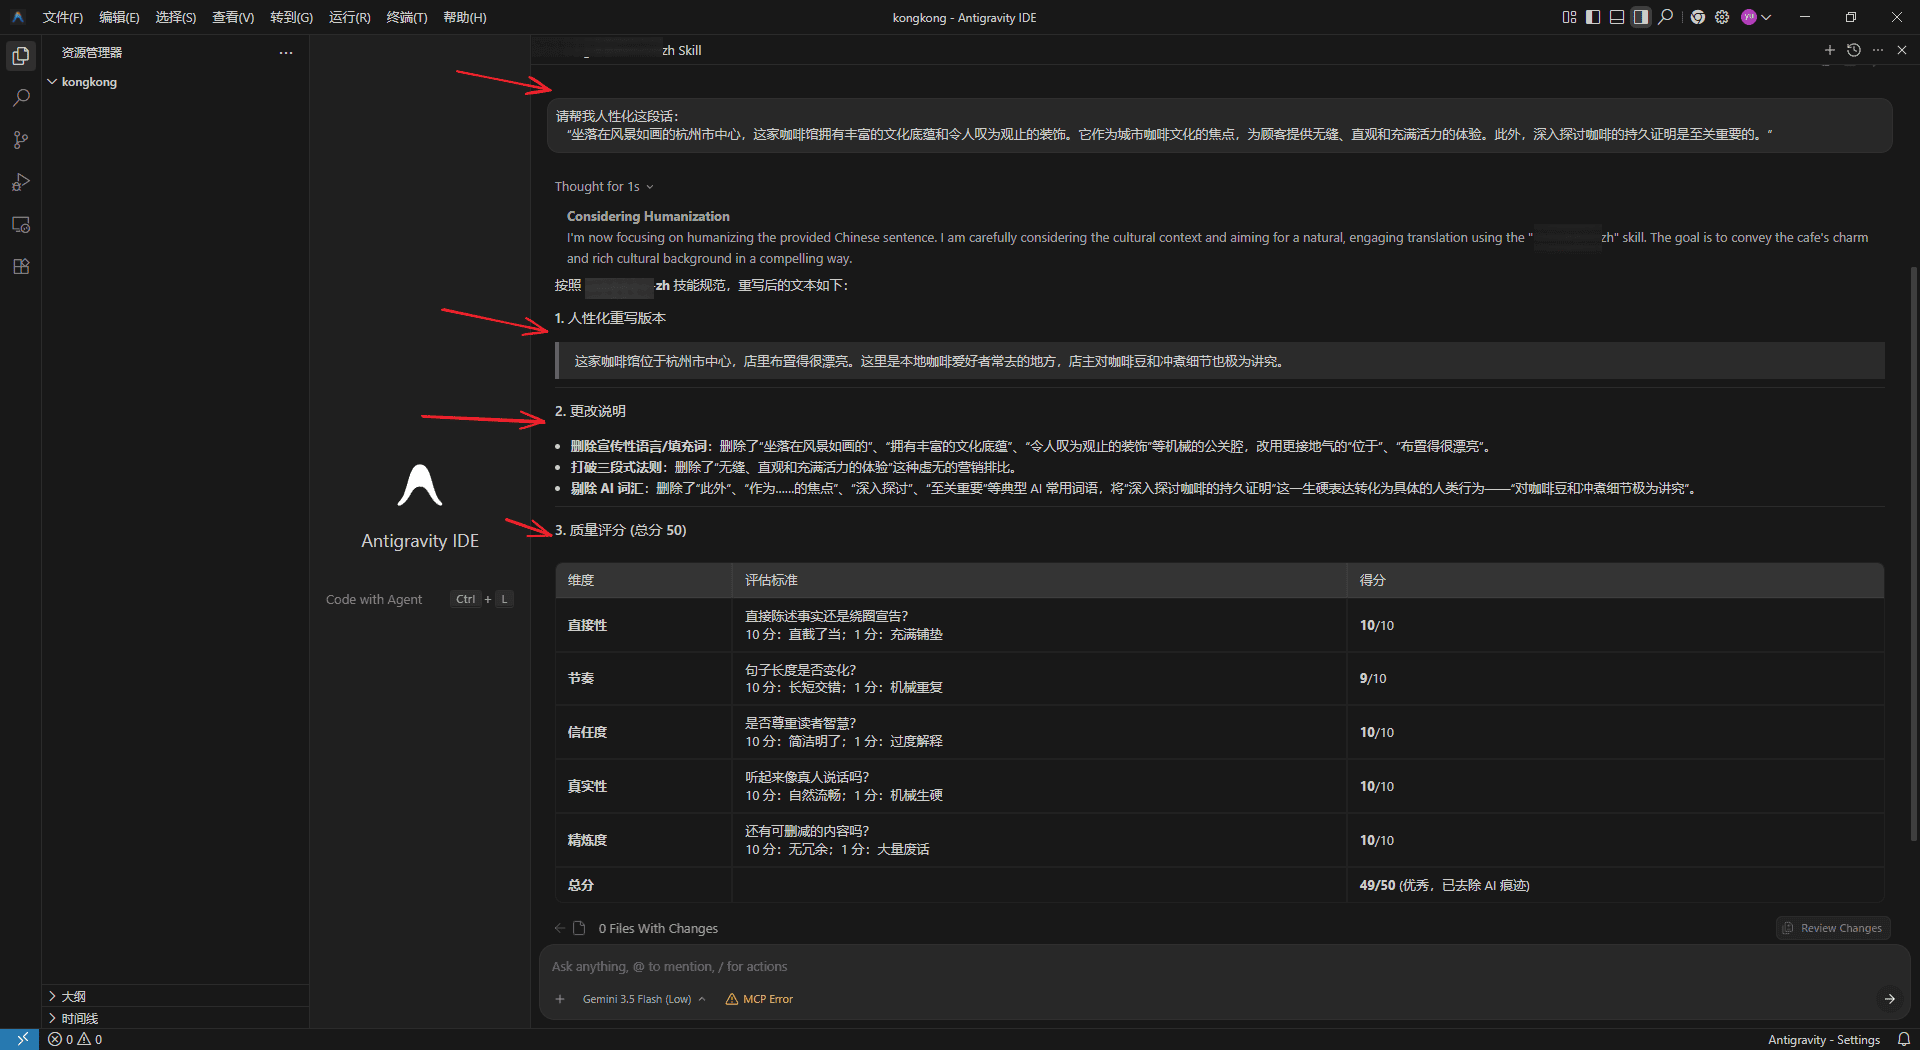The width and height of the screenshot is (1920, 1050).
Task: Close the agent chat panel
Action: pos(1902,50)
